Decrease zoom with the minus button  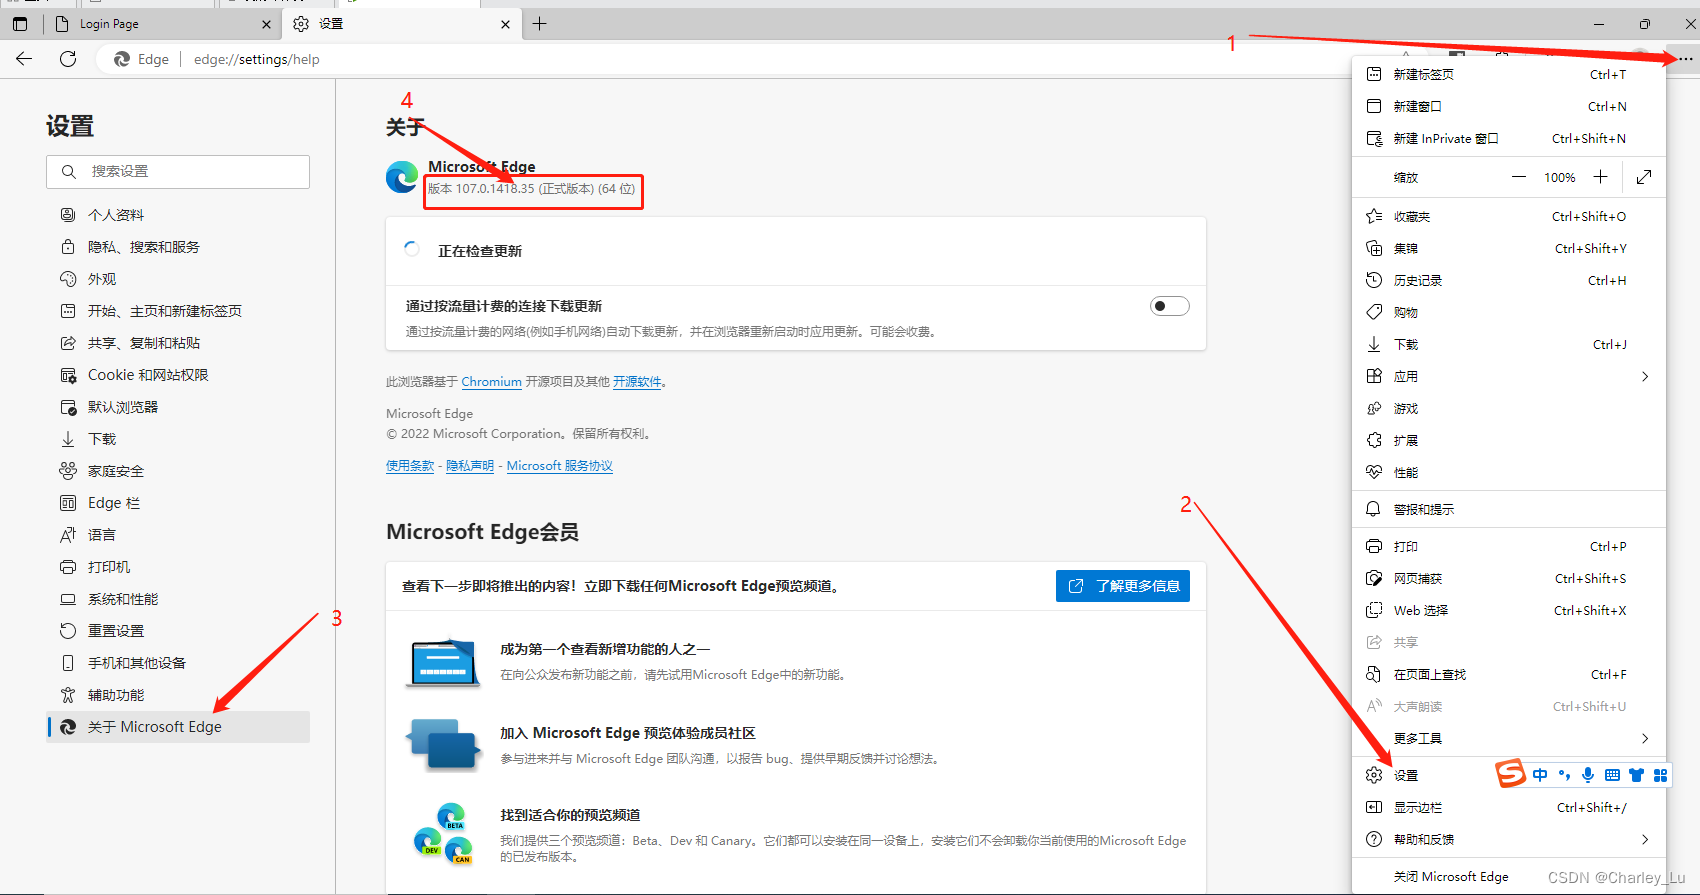click(x=1519, y=177)
